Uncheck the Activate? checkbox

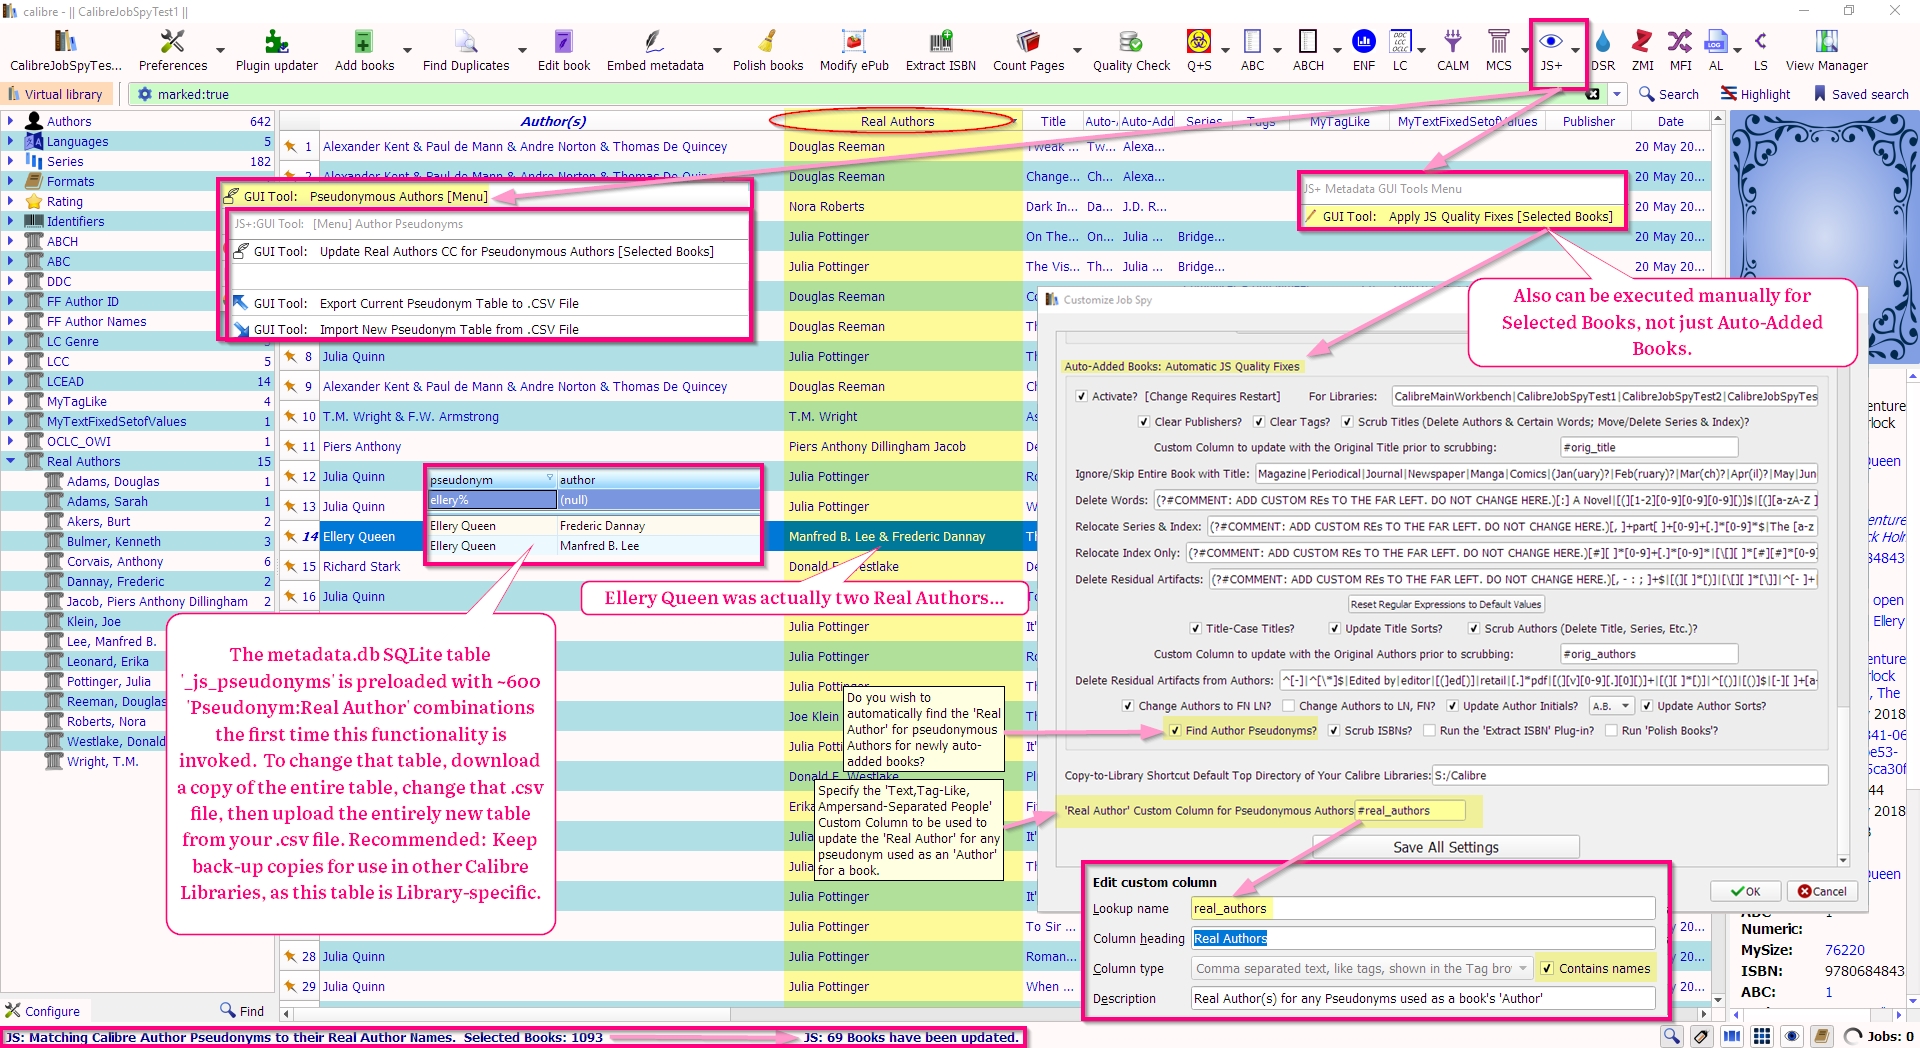1081,397
